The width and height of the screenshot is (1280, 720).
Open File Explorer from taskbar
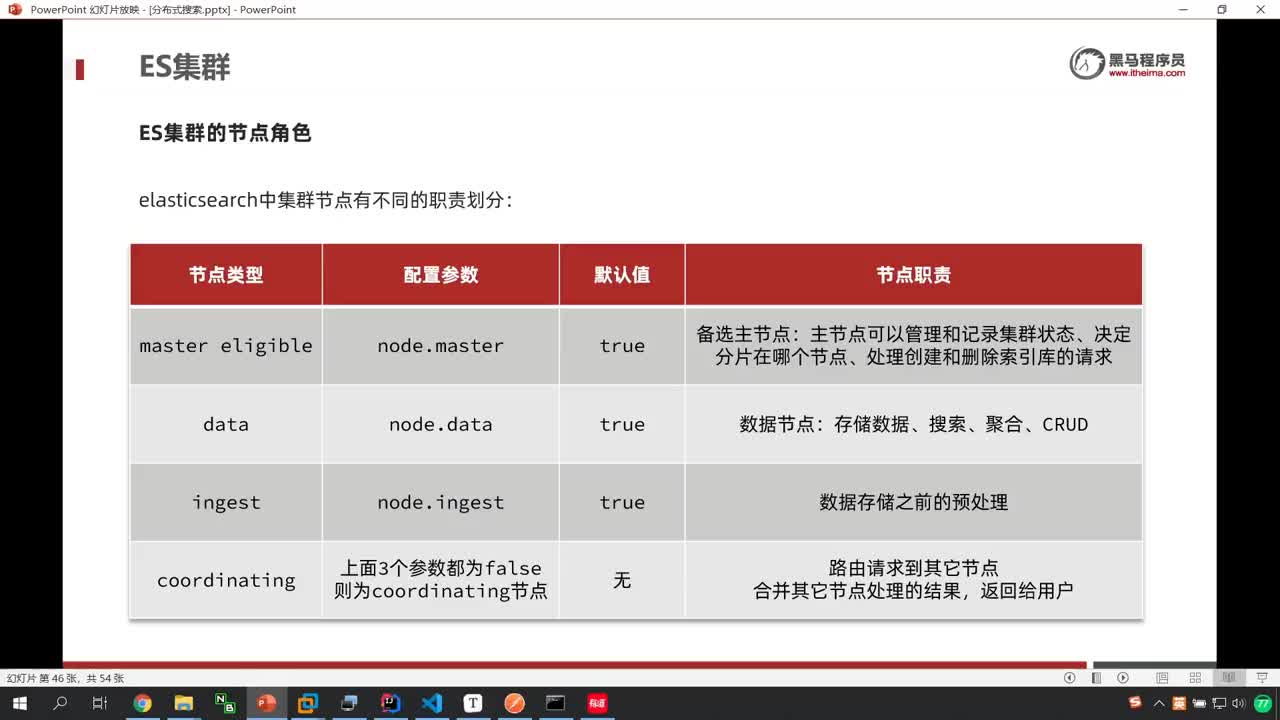click(x=183, y=703)
